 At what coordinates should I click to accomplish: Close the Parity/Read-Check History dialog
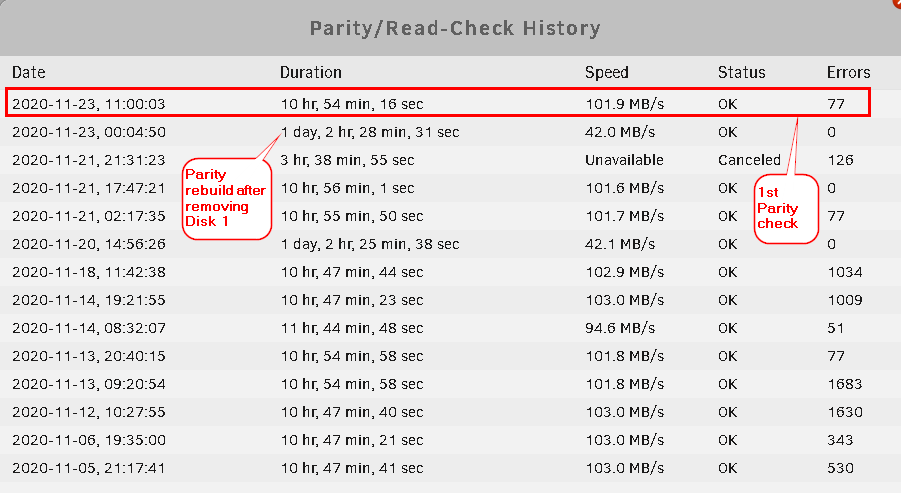click(x=897, y=2)
